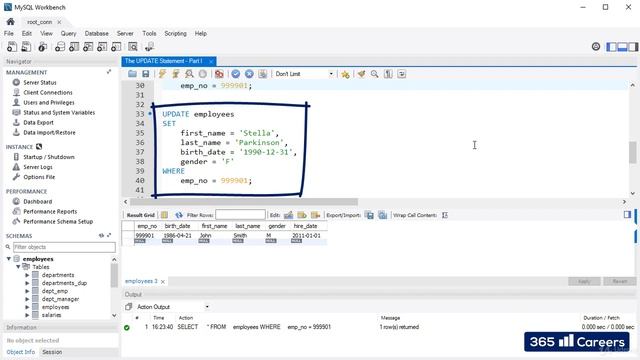Viewport: 640px width, 360px height.
Task: Click the Filter Rows input field
Action: 240,215
